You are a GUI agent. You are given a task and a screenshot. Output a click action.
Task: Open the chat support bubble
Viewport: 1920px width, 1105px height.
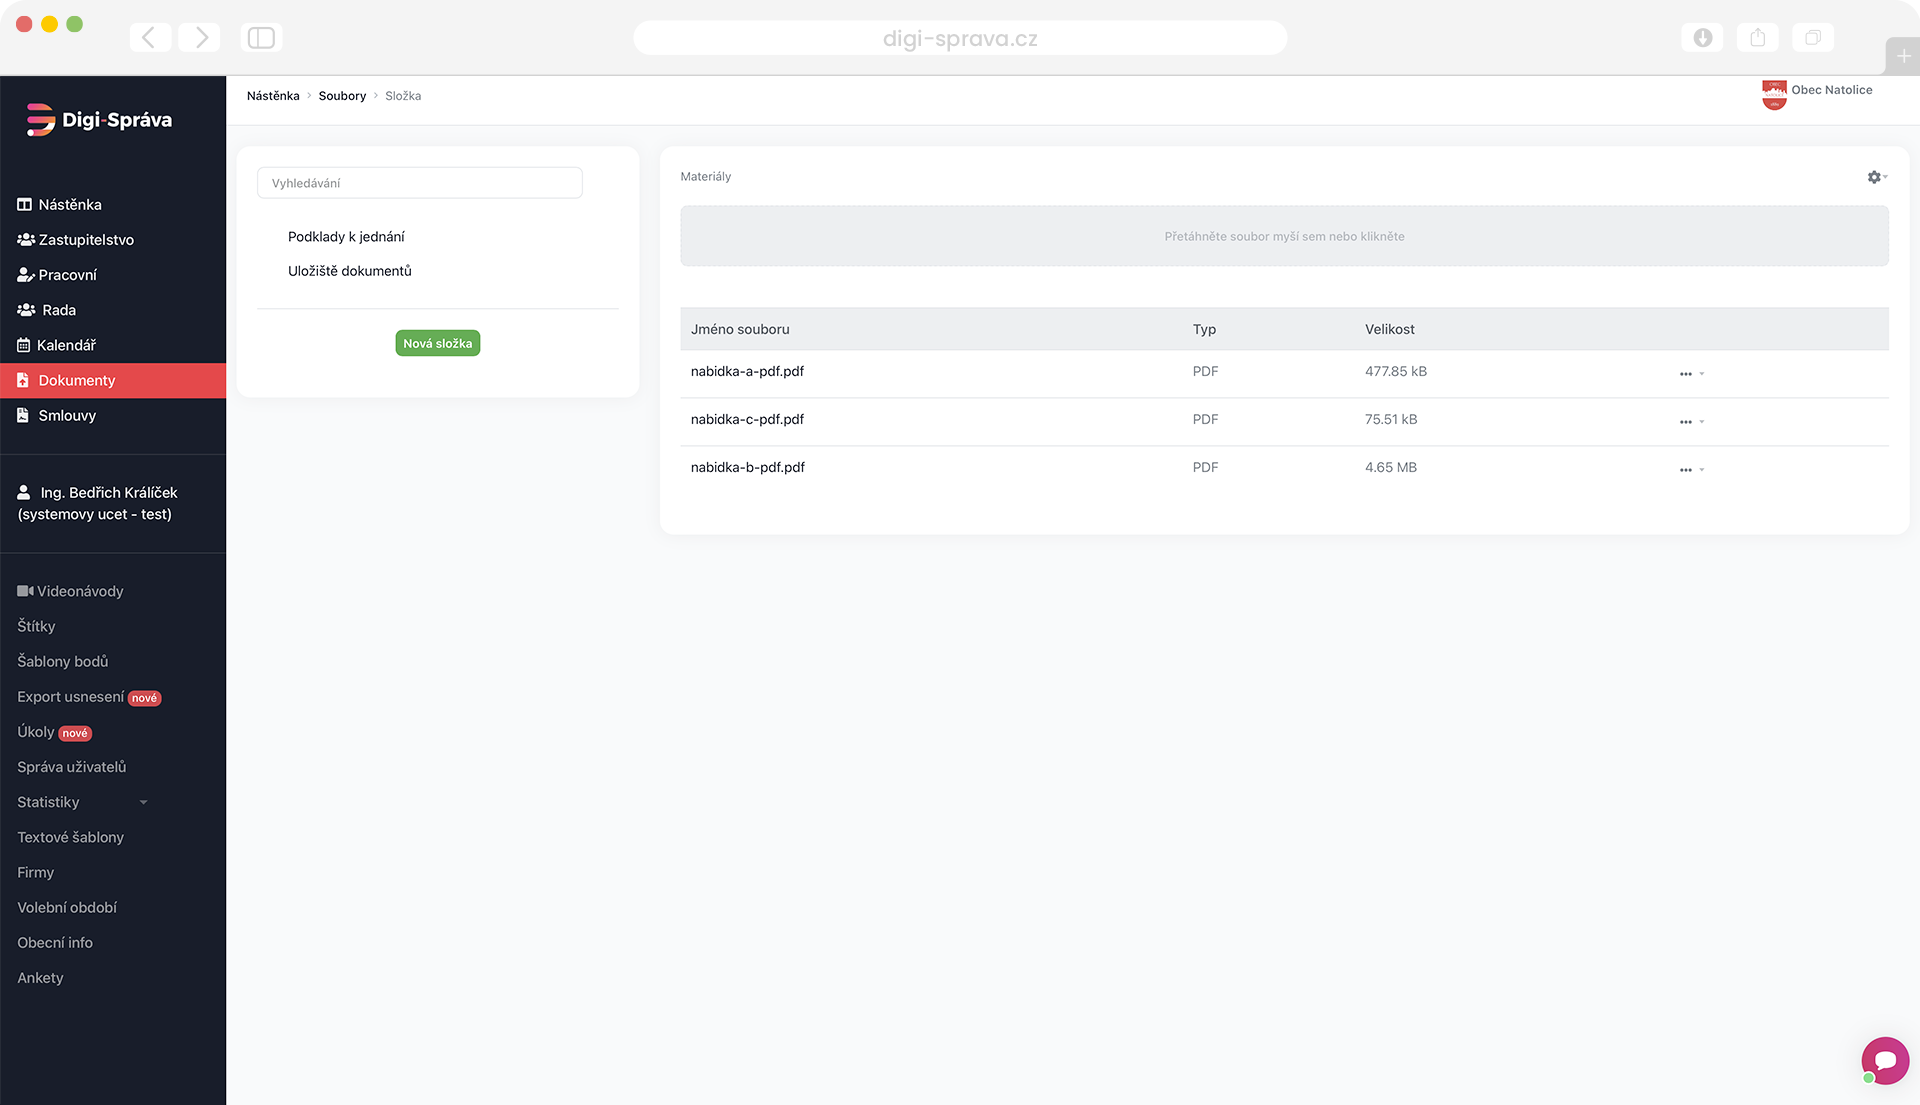click(x=1885, y=1060)
